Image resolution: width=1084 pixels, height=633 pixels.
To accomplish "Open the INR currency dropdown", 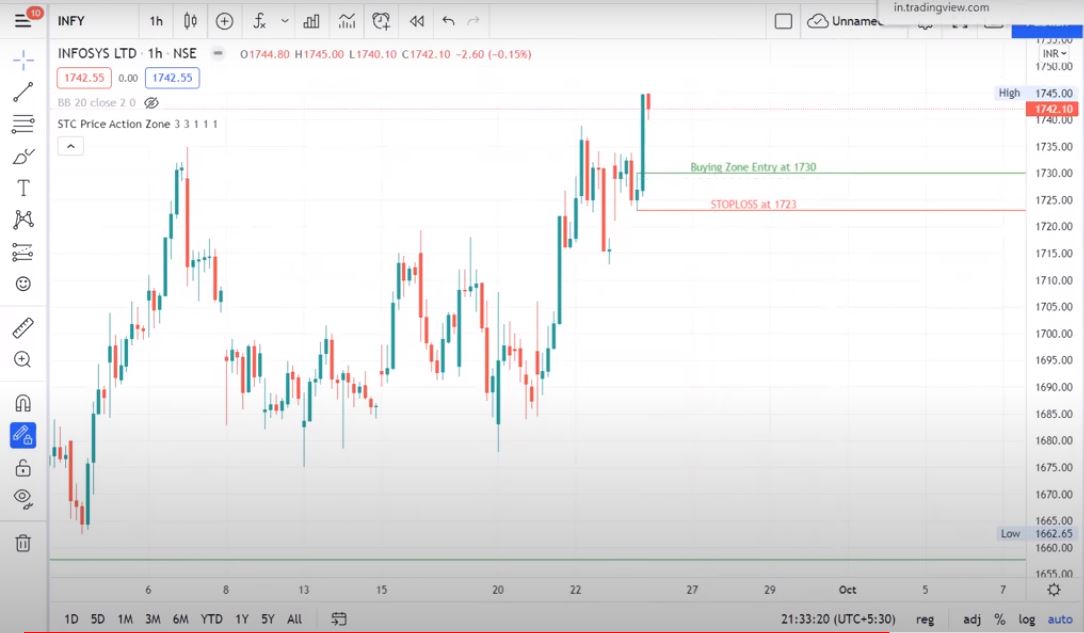I will click(x=1053, y=54).
